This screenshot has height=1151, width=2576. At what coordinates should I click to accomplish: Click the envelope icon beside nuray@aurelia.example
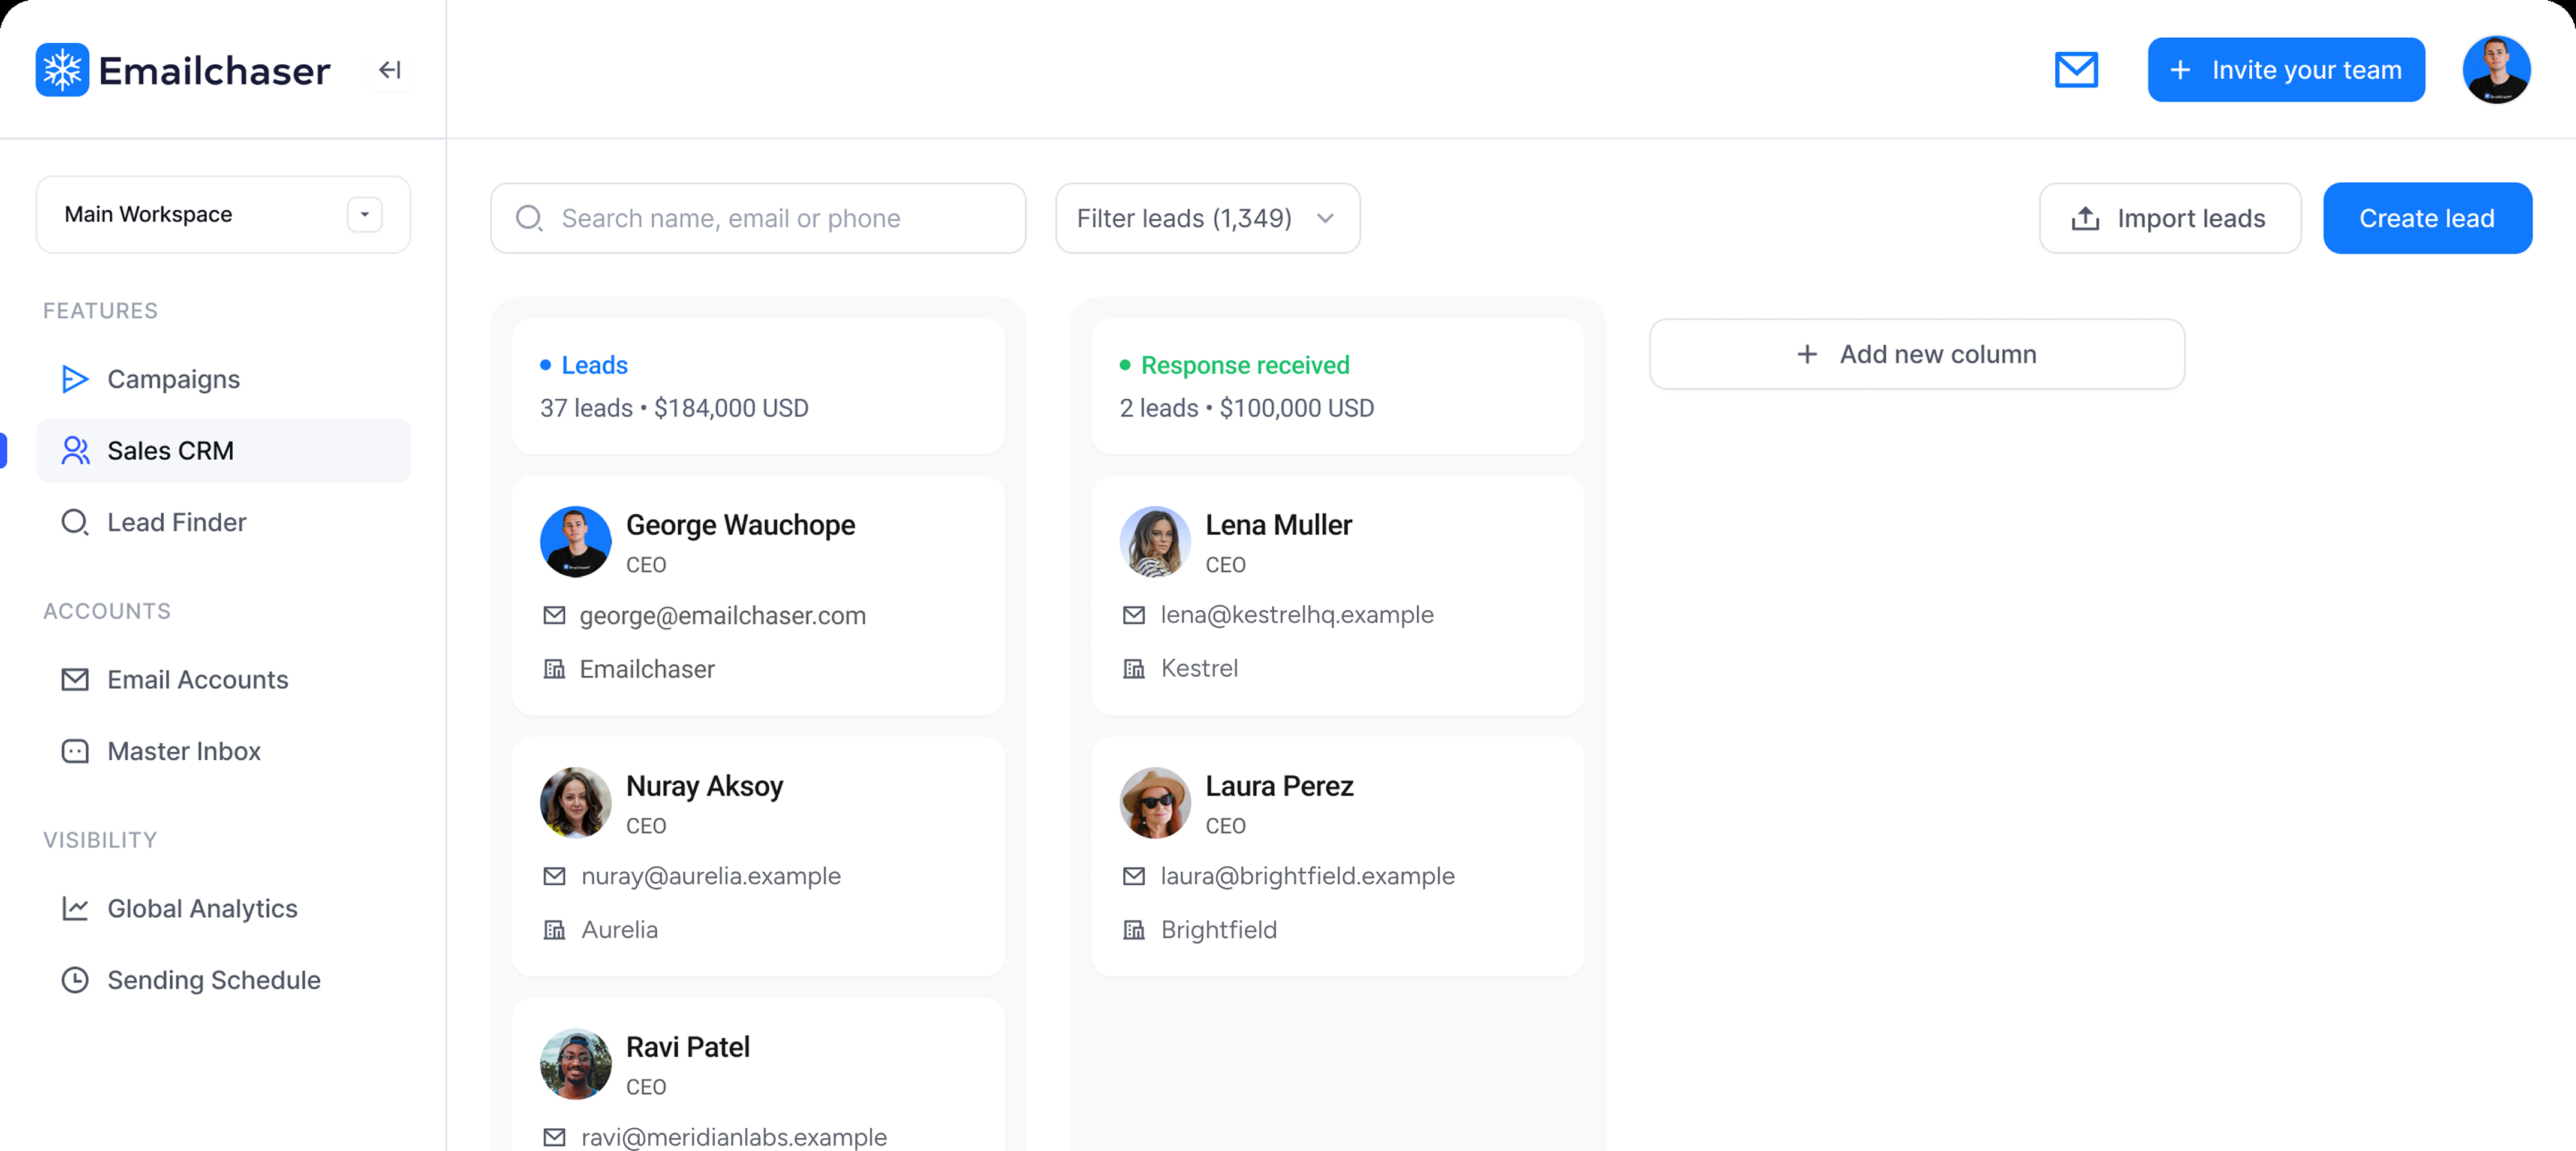(554, 876)
